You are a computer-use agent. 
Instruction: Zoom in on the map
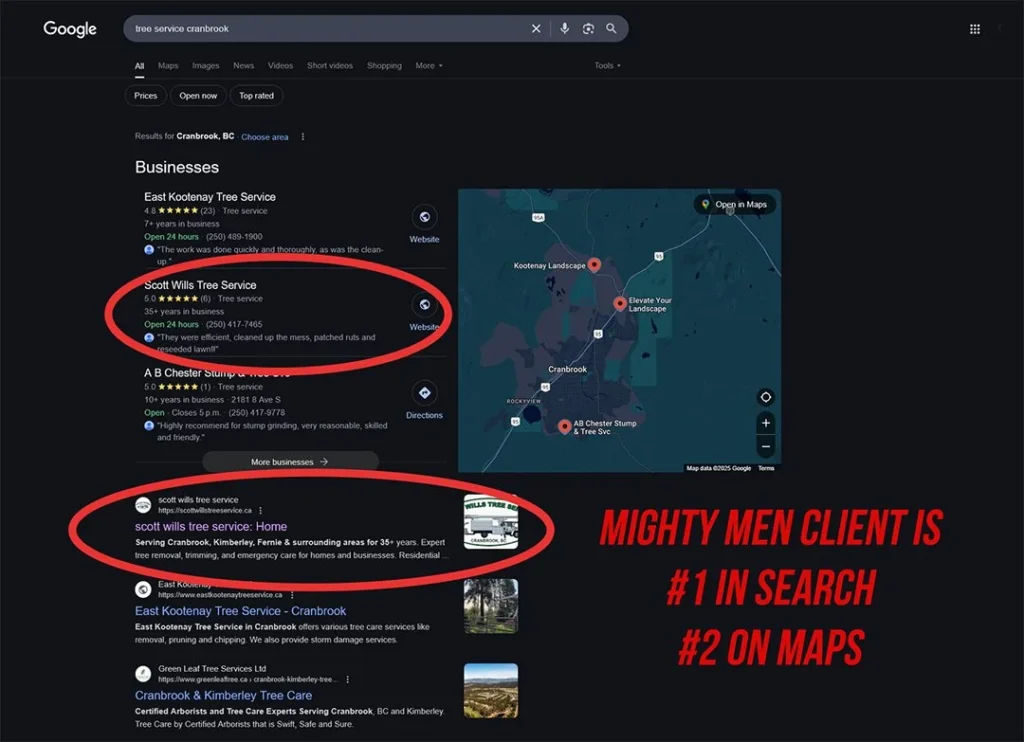(766, 423)
